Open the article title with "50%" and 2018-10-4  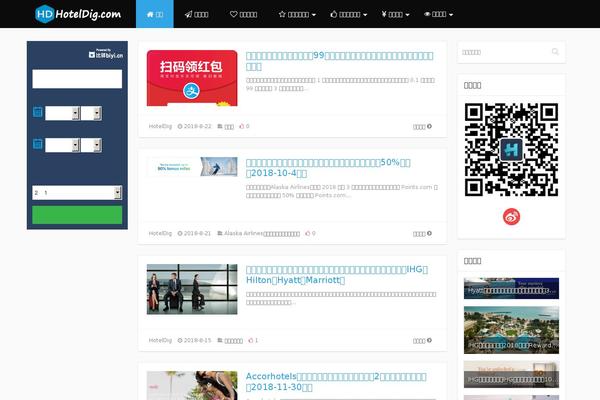pyautogui.click(x=328, y=168)
